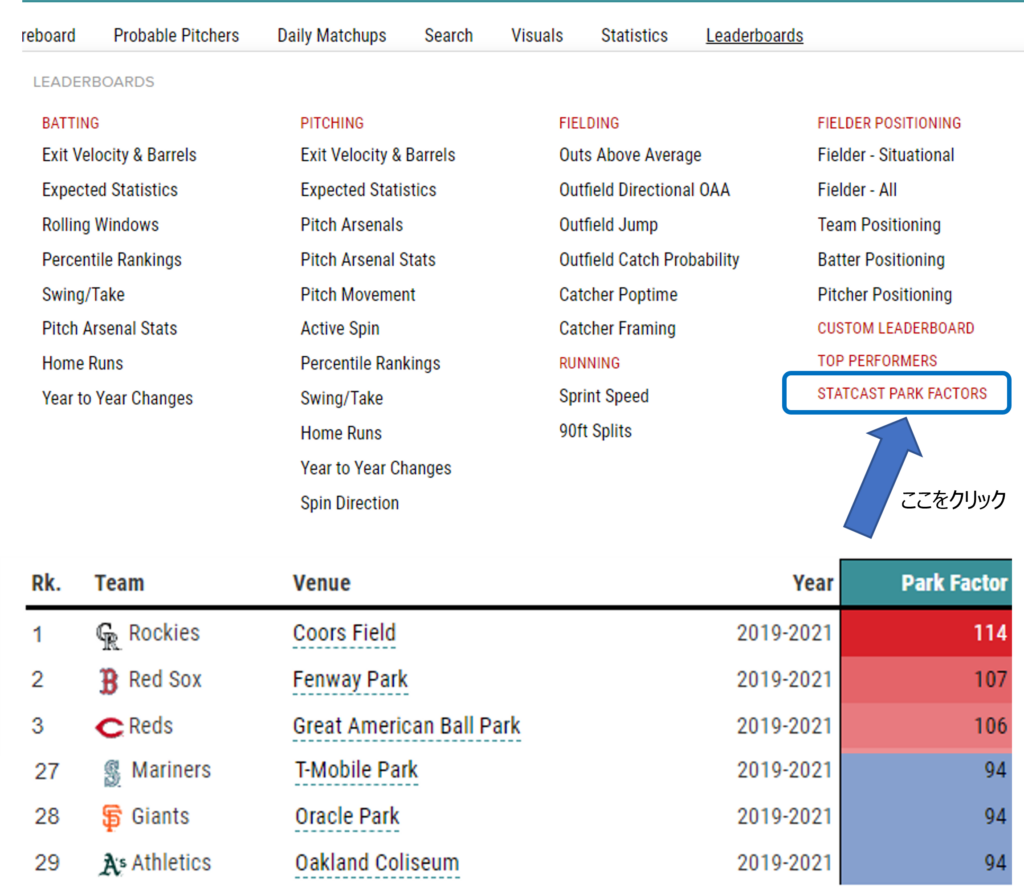Open Batting Pitch Arsenal Stats
Screen dimensions: 1024x887
[109, 329]
